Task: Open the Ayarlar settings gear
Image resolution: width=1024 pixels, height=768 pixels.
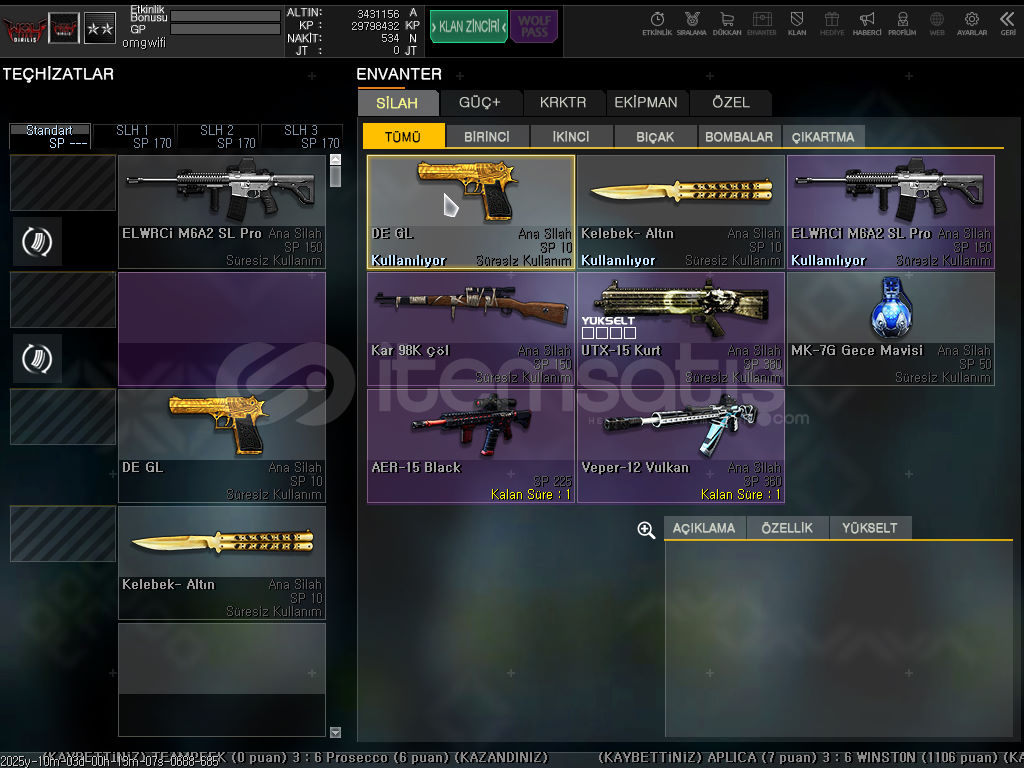Action: pos(972,24)
